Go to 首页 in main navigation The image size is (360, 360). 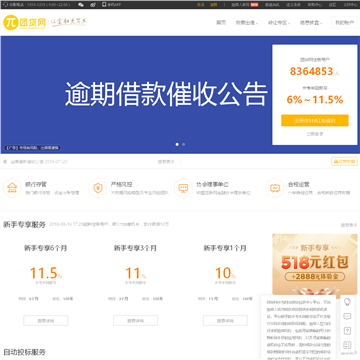click(221, 23)
